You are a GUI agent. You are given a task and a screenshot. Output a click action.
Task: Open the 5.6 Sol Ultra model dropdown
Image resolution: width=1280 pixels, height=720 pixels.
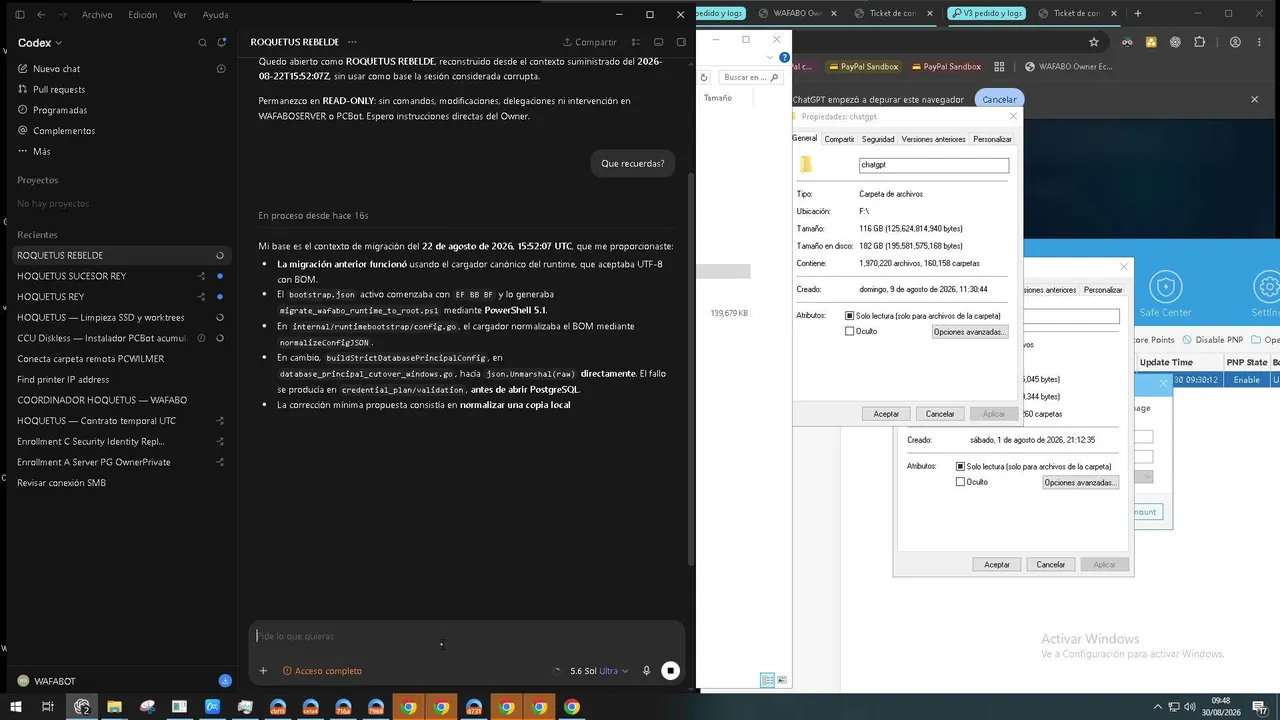pyautogui.click(x=599, y=671)
